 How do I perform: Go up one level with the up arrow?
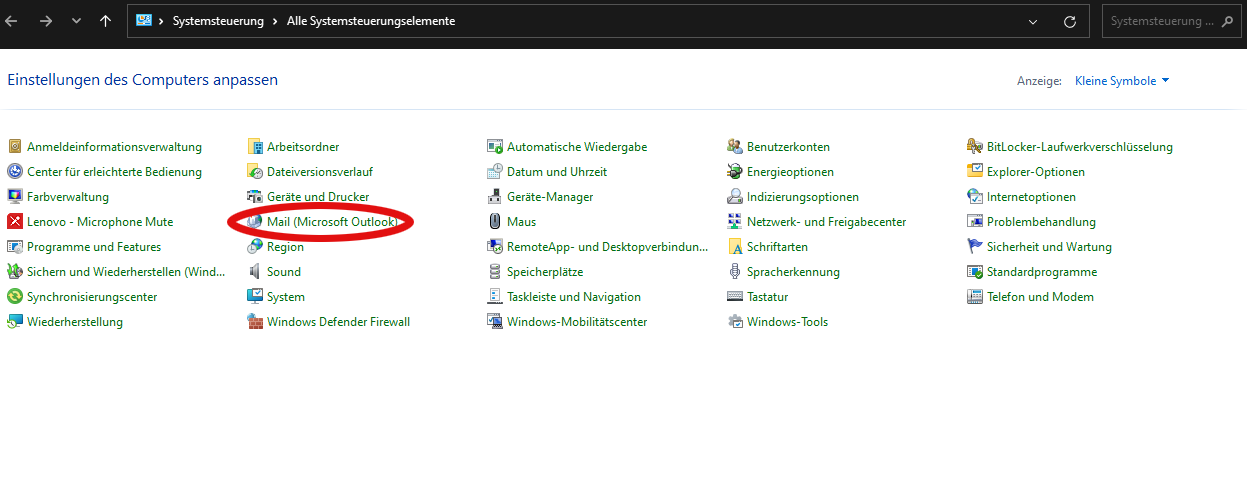click(105, 21)
